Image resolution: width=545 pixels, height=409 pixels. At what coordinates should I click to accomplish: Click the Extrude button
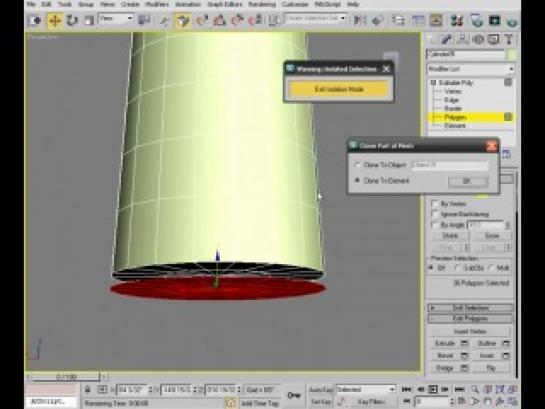(x=445, y=343)
